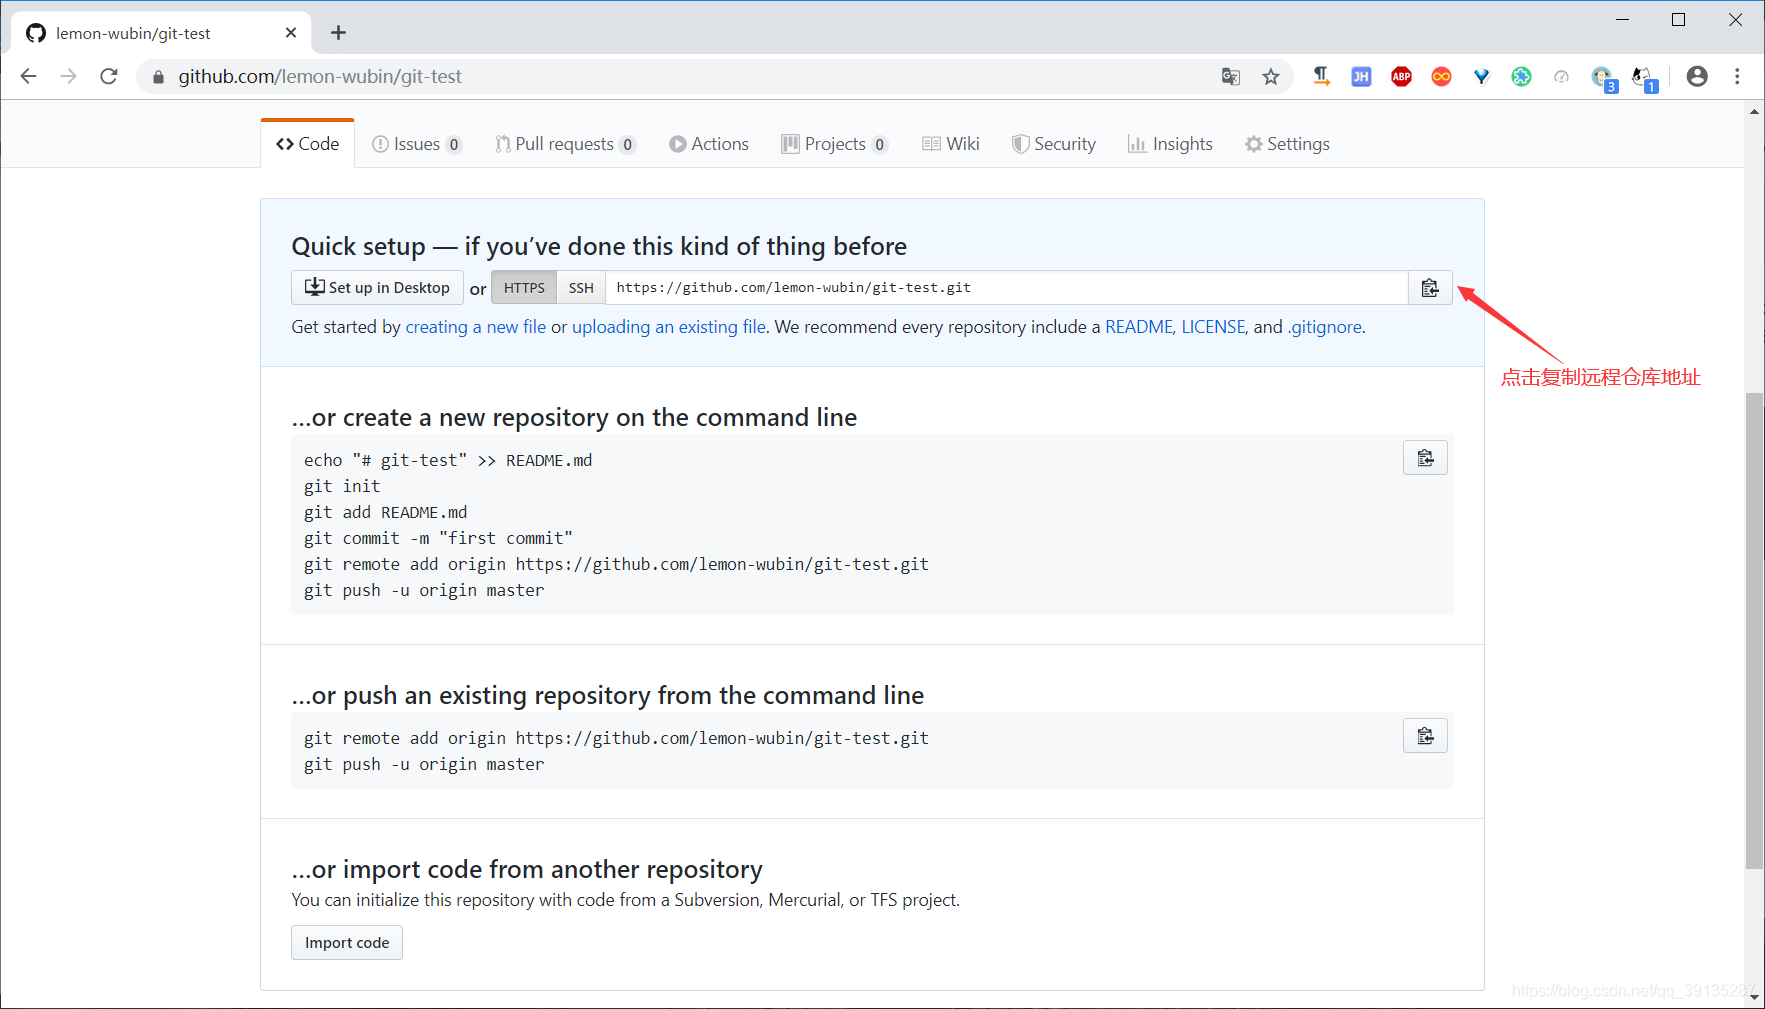1765x1009 pixels.
Task: Follow the 'creating a new file' link
Action: click(x=476, y=327)
